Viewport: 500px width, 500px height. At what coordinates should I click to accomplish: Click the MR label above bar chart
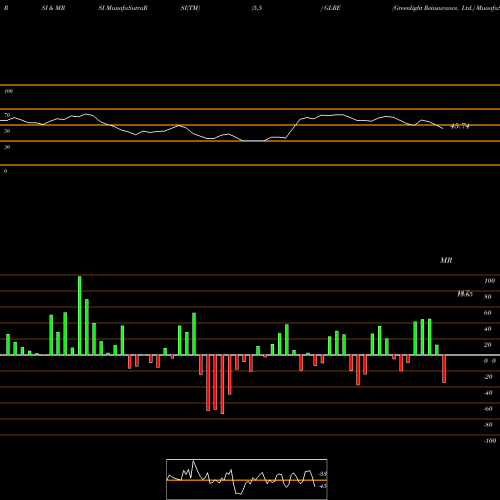point(446,260)
